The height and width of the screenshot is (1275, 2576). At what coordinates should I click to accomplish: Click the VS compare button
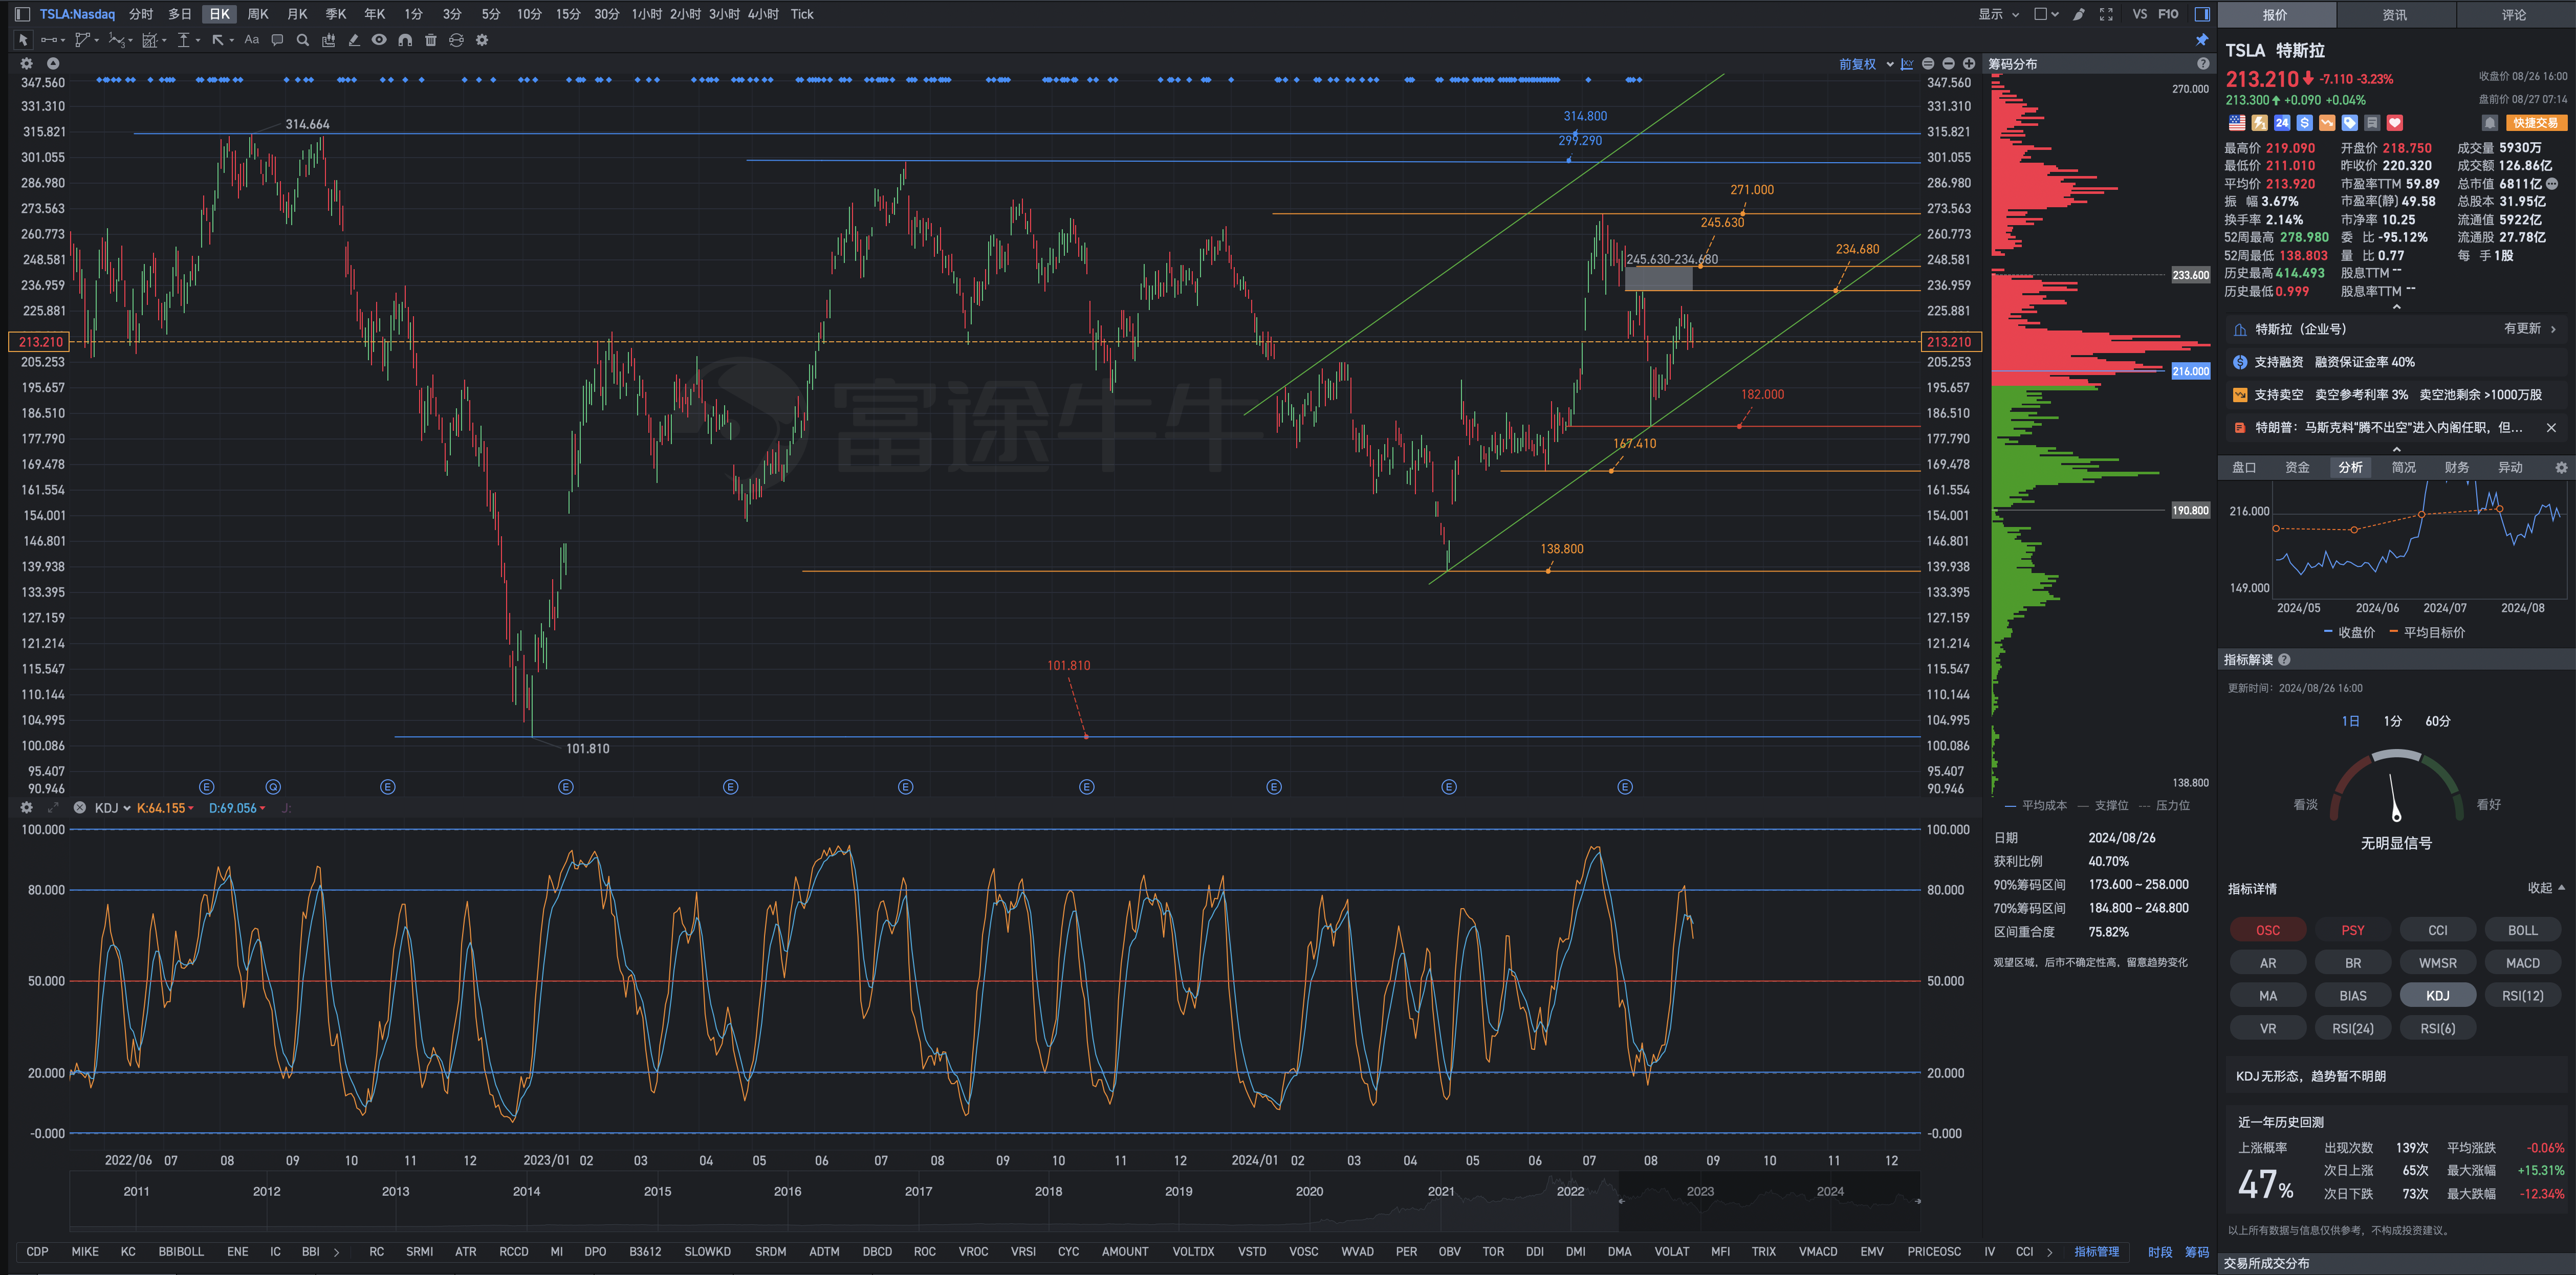coord(2139,14)
